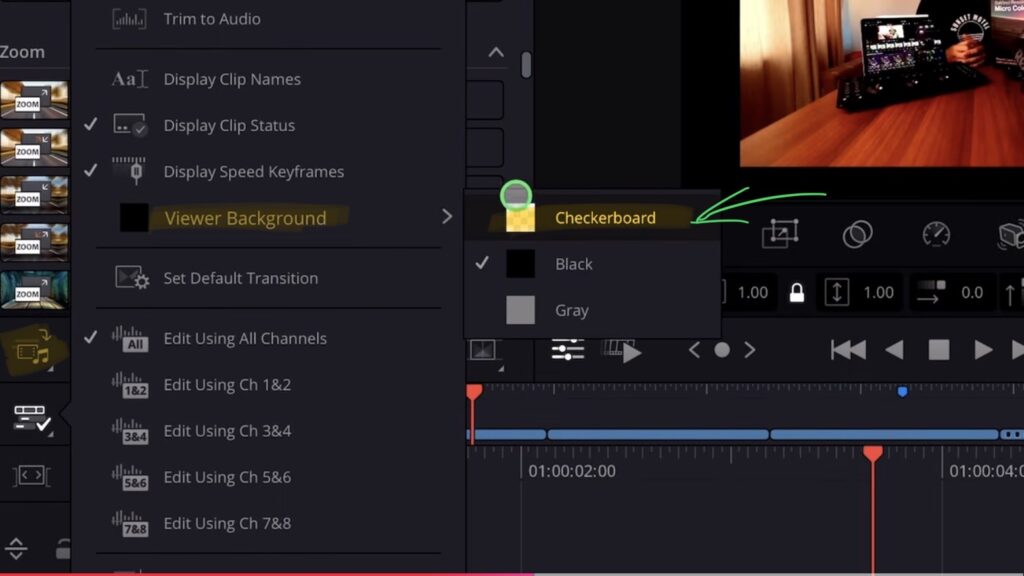Collapse the viewer panel chevron
Viewport: 1024px width, 576px height.
(x=496, y=51)
